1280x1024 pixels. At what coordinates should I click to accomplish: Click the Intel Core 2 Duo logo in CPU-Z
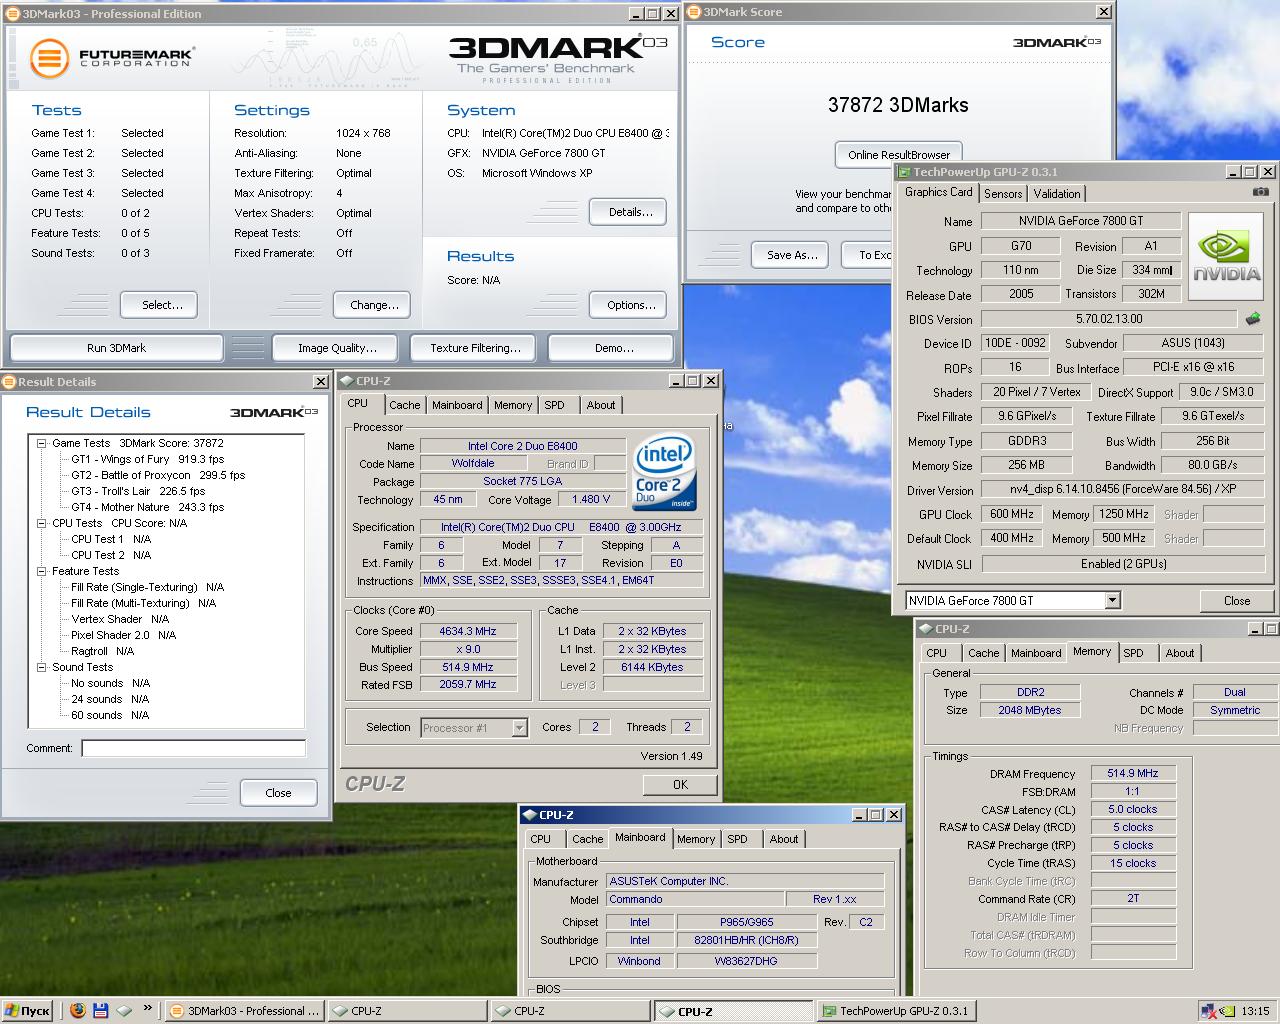tap(665, 472)
